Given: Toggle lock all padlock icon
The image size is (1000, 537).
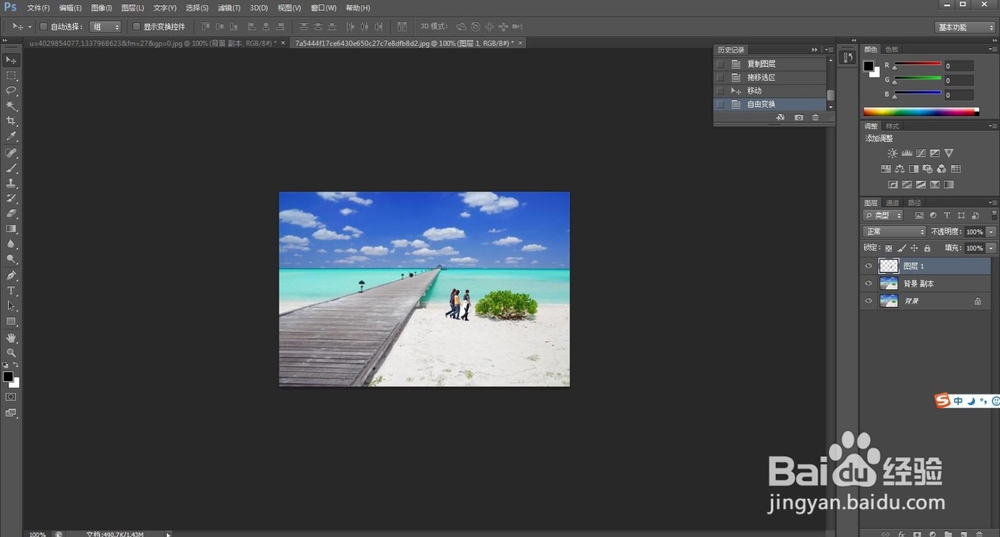Looking at the screenshot, I should pos(927,248).
